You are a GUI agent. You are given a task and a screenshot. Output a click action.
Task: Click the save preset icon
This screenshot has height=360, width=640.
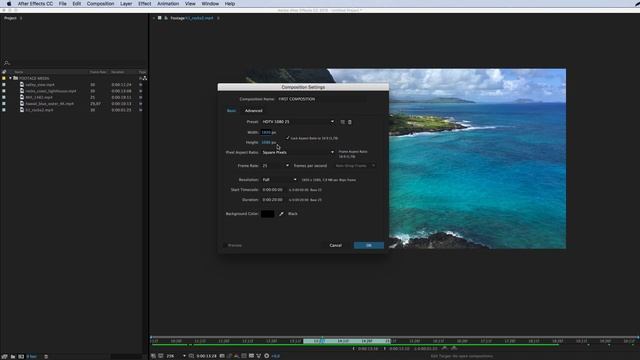point(342,122)
